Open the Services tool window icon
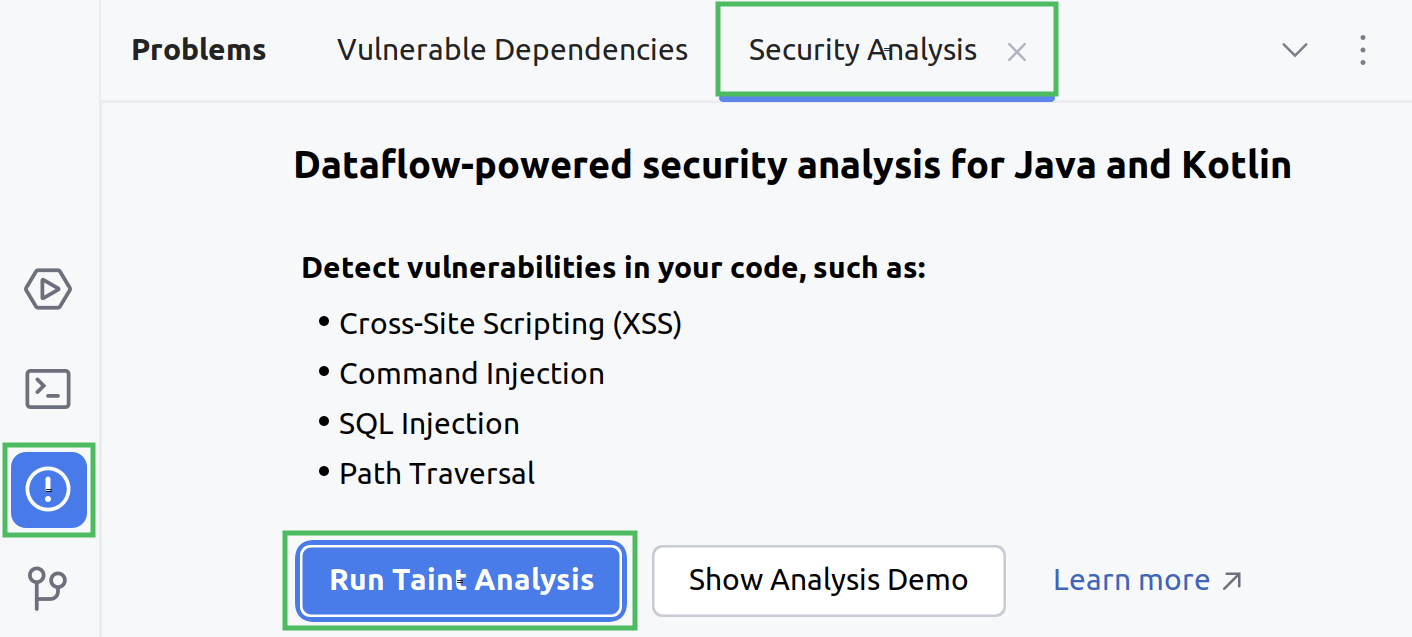The image size is (1412, 637). pyautogui.click(x=48, y=288)
